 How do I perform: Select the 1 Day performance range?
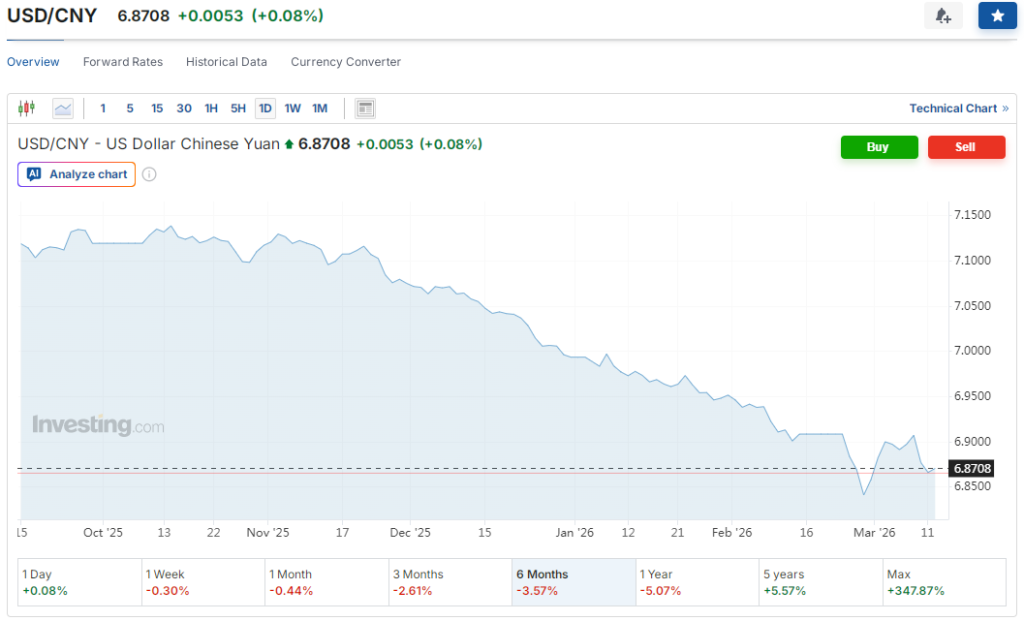point(79,582)
